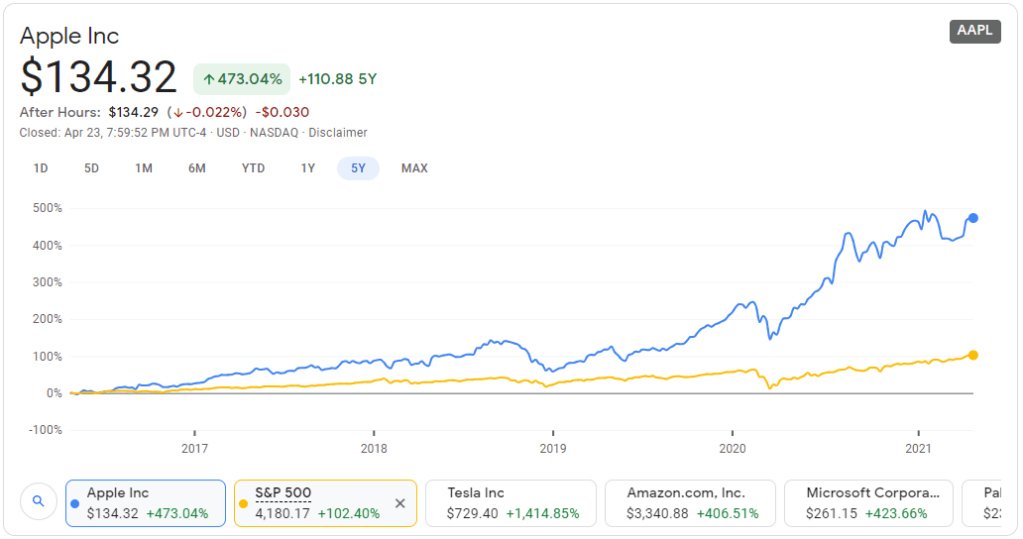The width and height of the screenshot is (1023, 539).
Task: Click the AAPL ticker badge
Action: click(x=975, y=31)
